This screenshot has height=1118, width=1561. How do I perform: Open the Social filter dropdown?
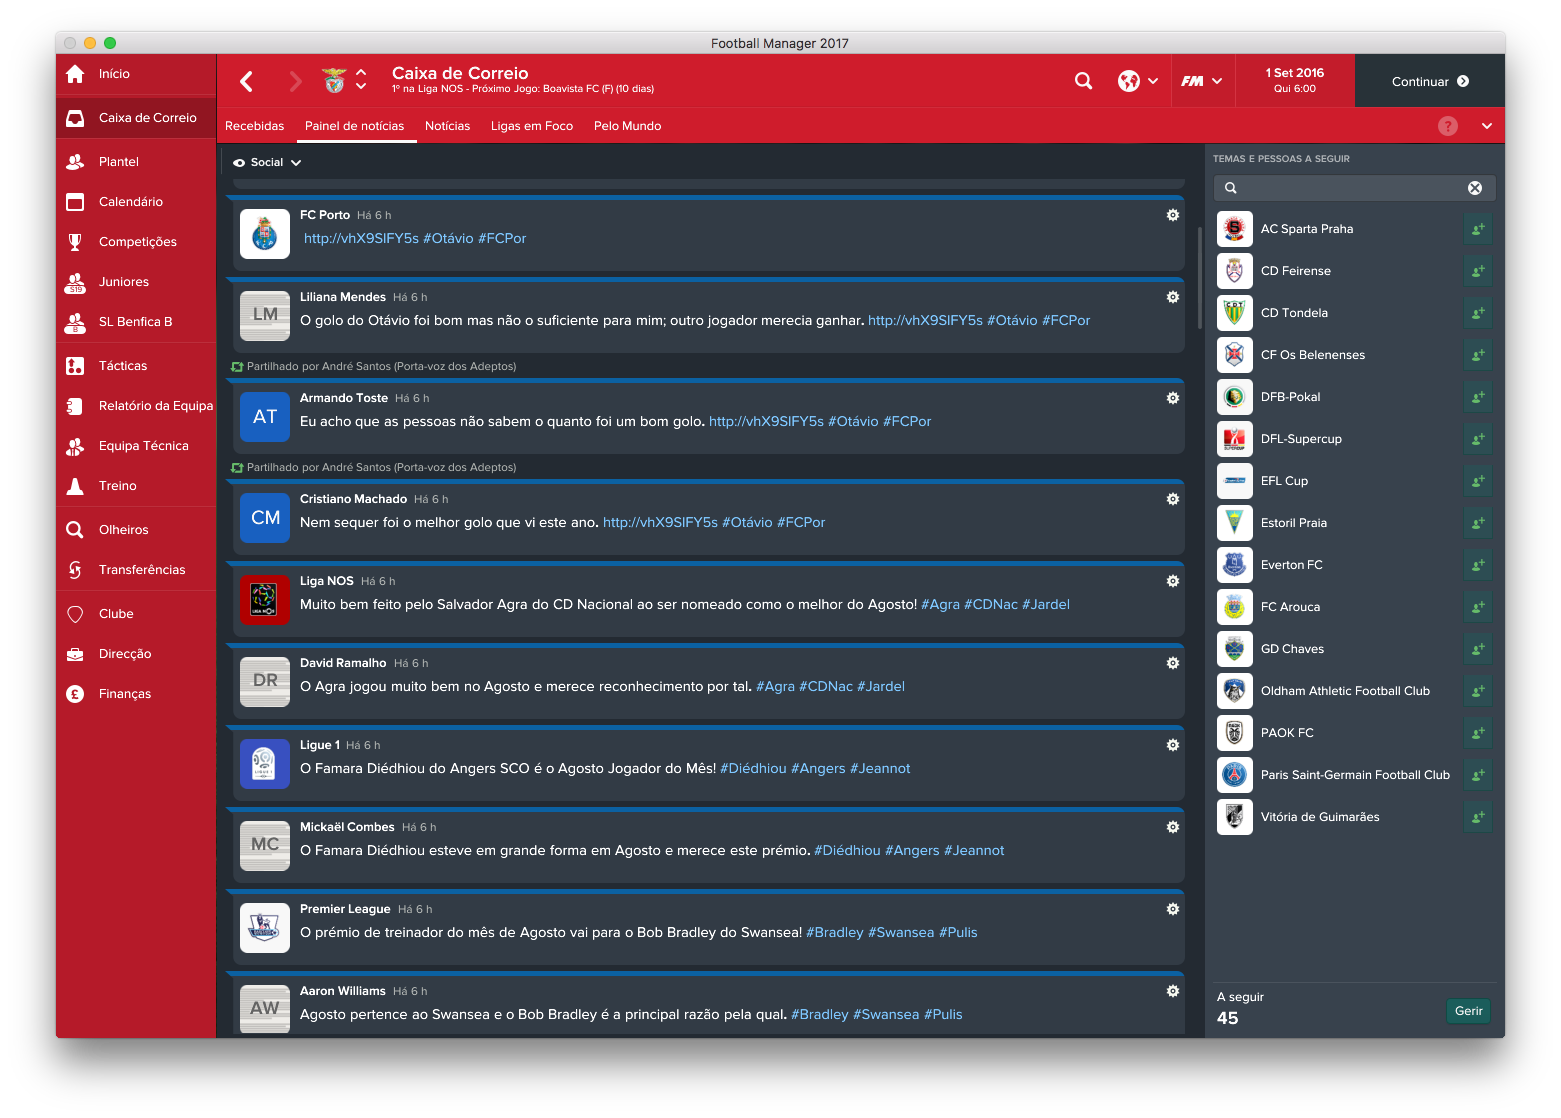click(x=267, y=162)
